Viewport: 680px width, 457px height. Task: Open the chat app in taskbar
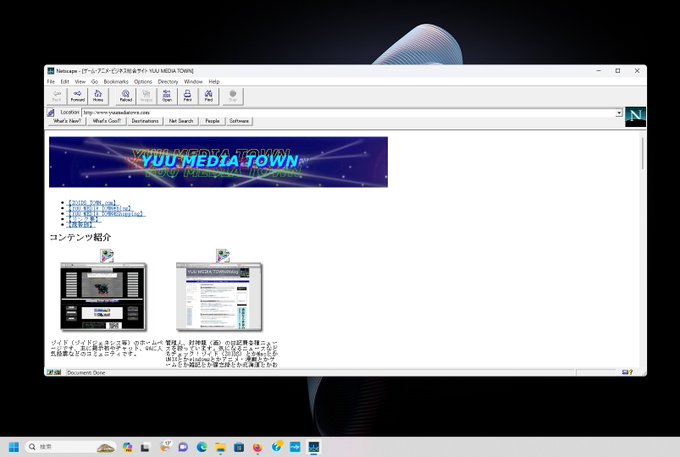point(183,447)
